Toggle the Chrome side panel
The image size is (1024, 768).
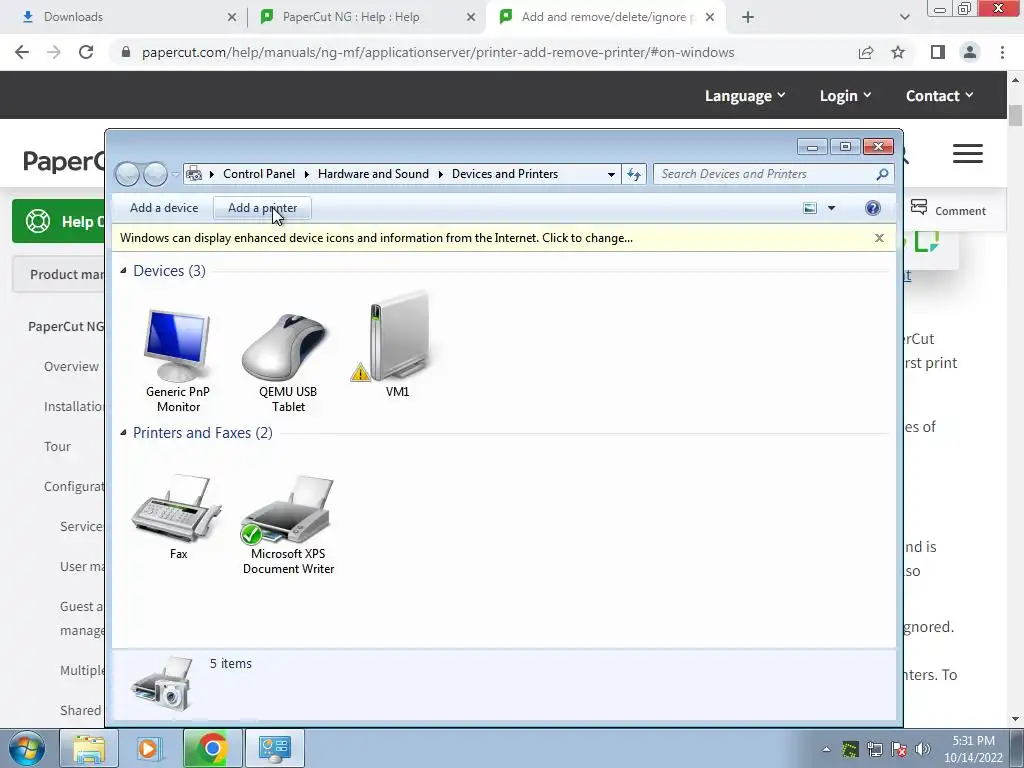pyautogui.click(x=938, y=52)
